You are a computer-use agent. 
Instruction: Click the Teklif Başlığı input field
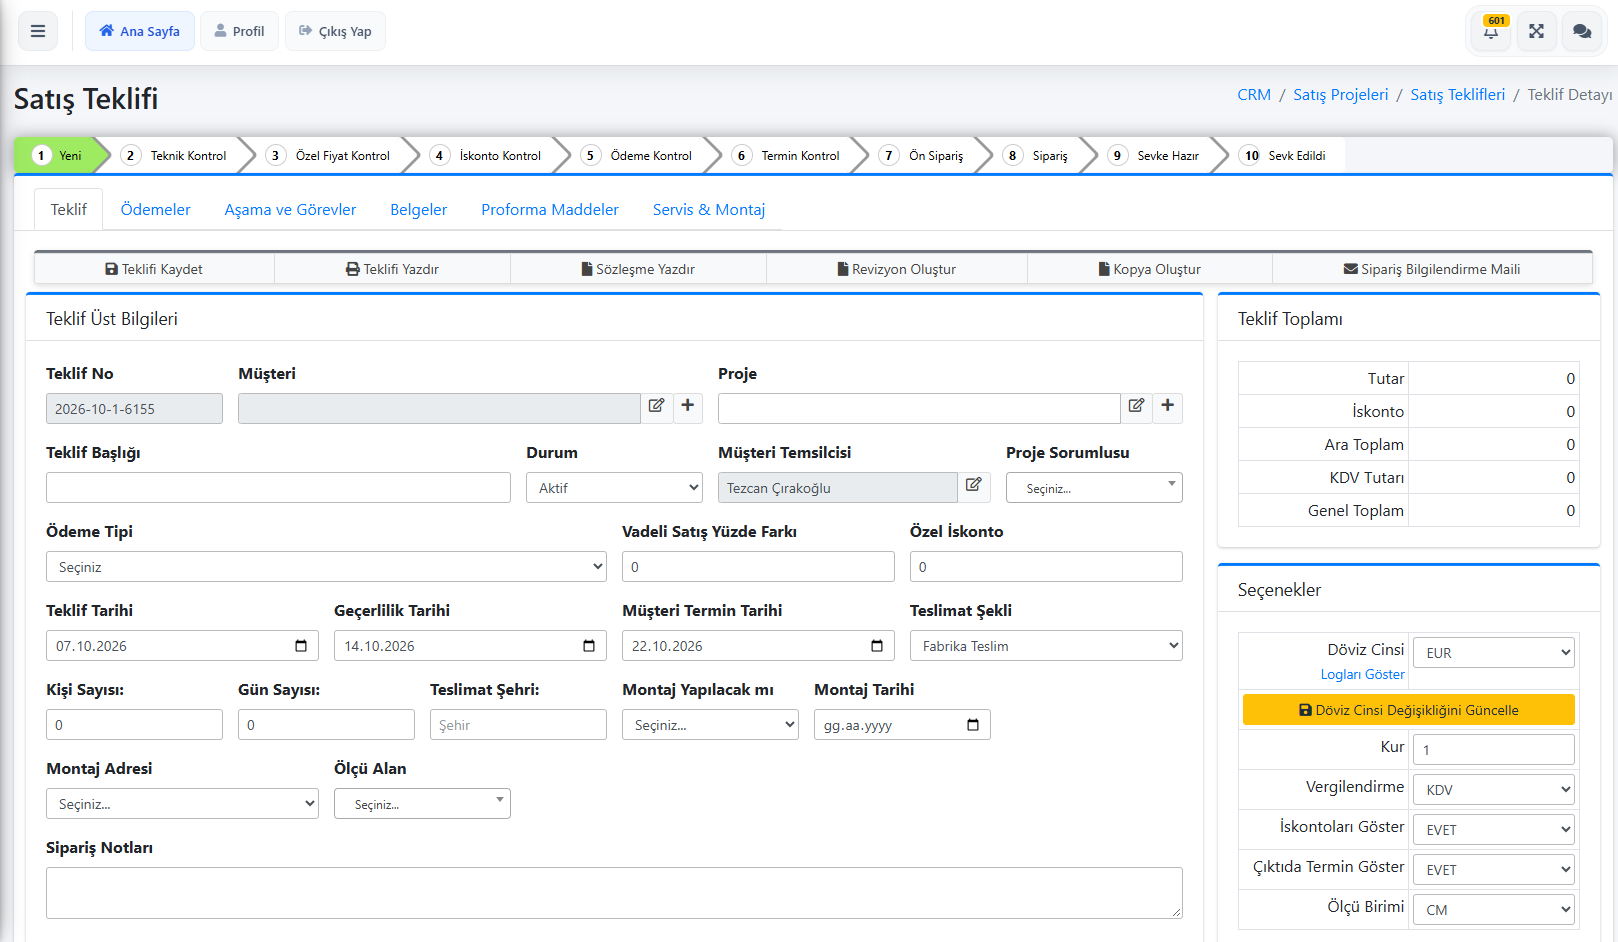click(278, 488)
